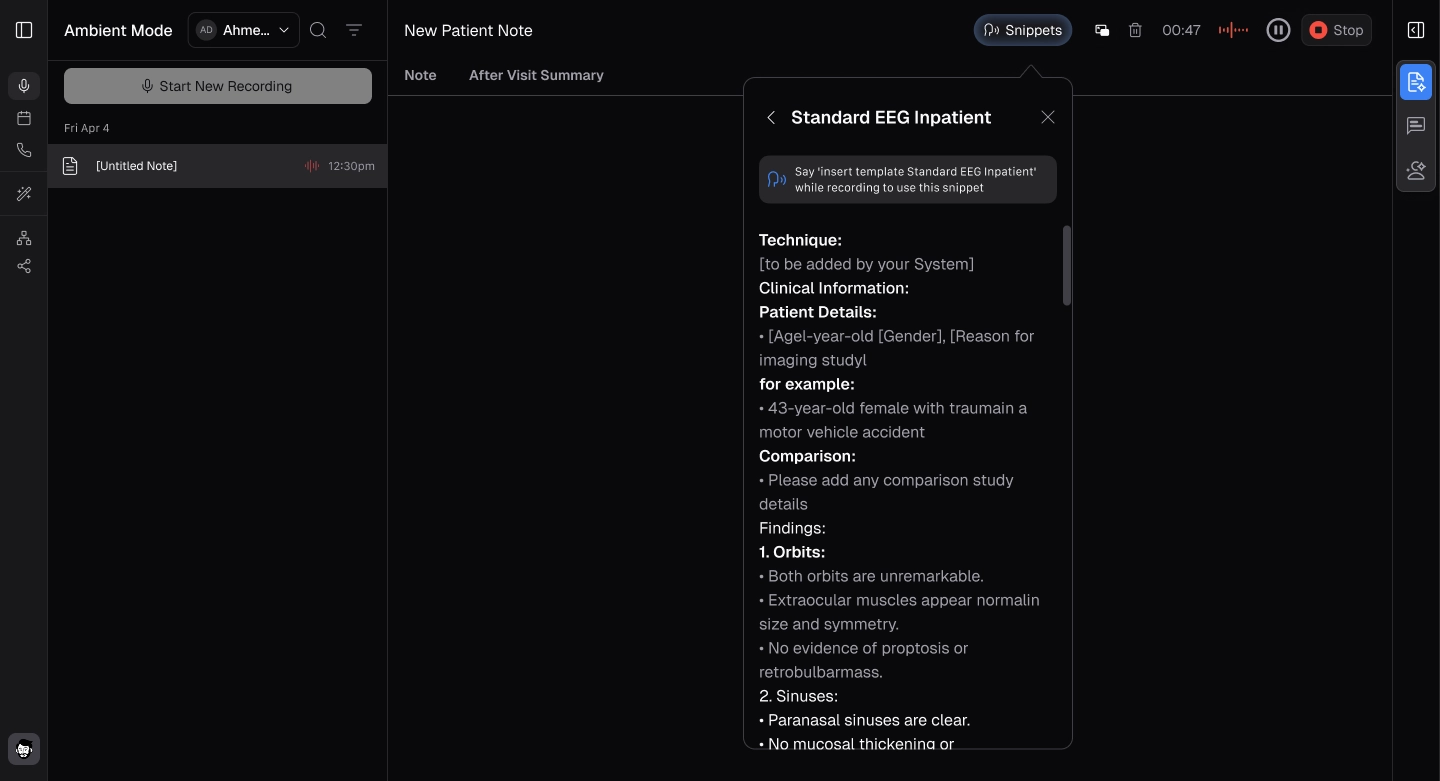Expand the Ahme... user dropdown
1440x781 pixels.
click(x=244, y=30)
